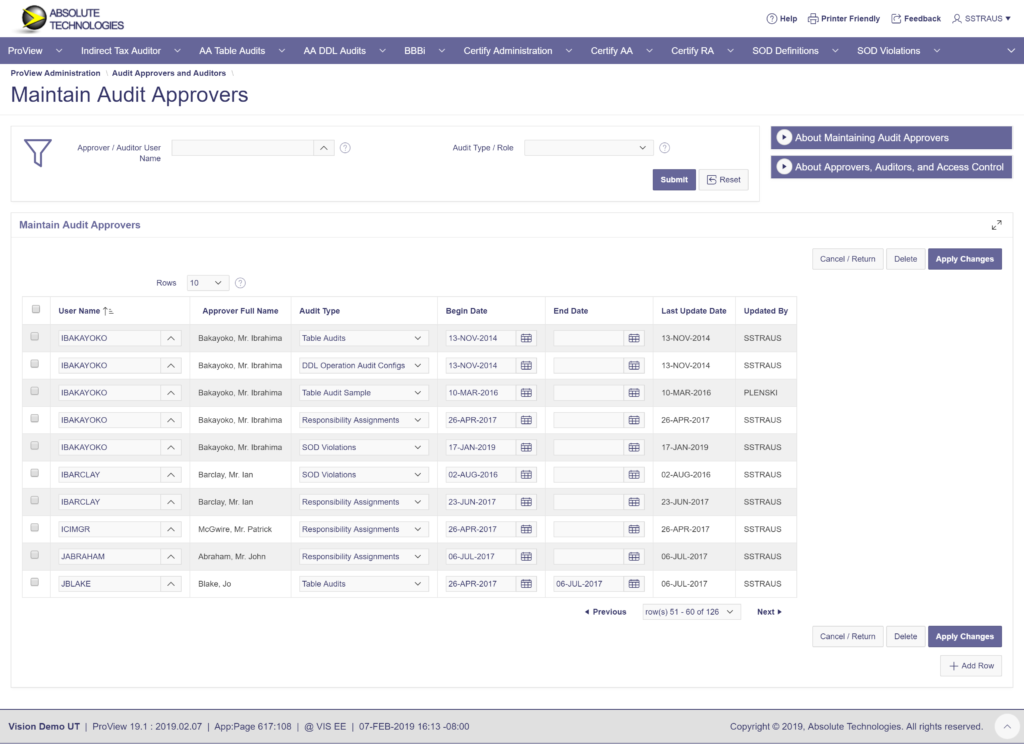Check the JBLAKE row checkbox

click(x=35, y=583)
